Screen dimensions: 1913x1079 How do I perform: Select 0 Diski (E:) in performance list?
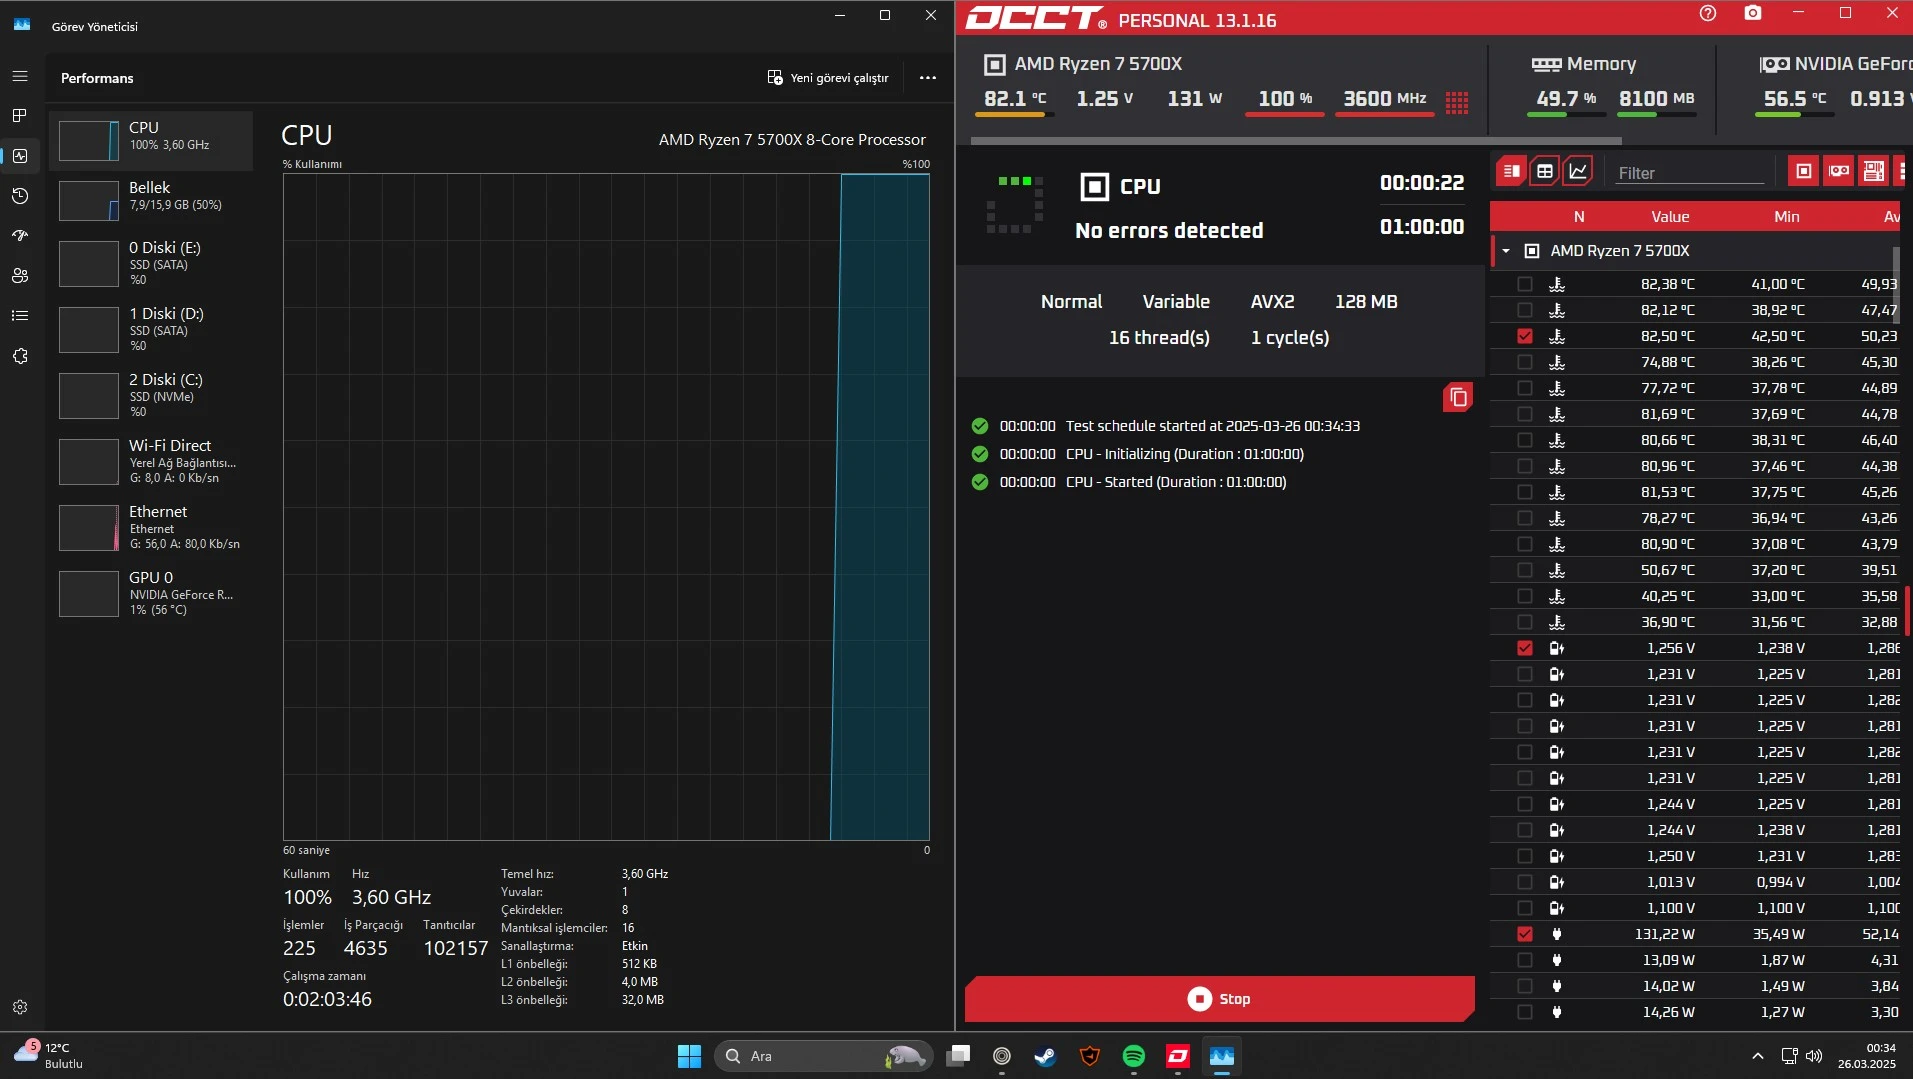click(151, 264)
